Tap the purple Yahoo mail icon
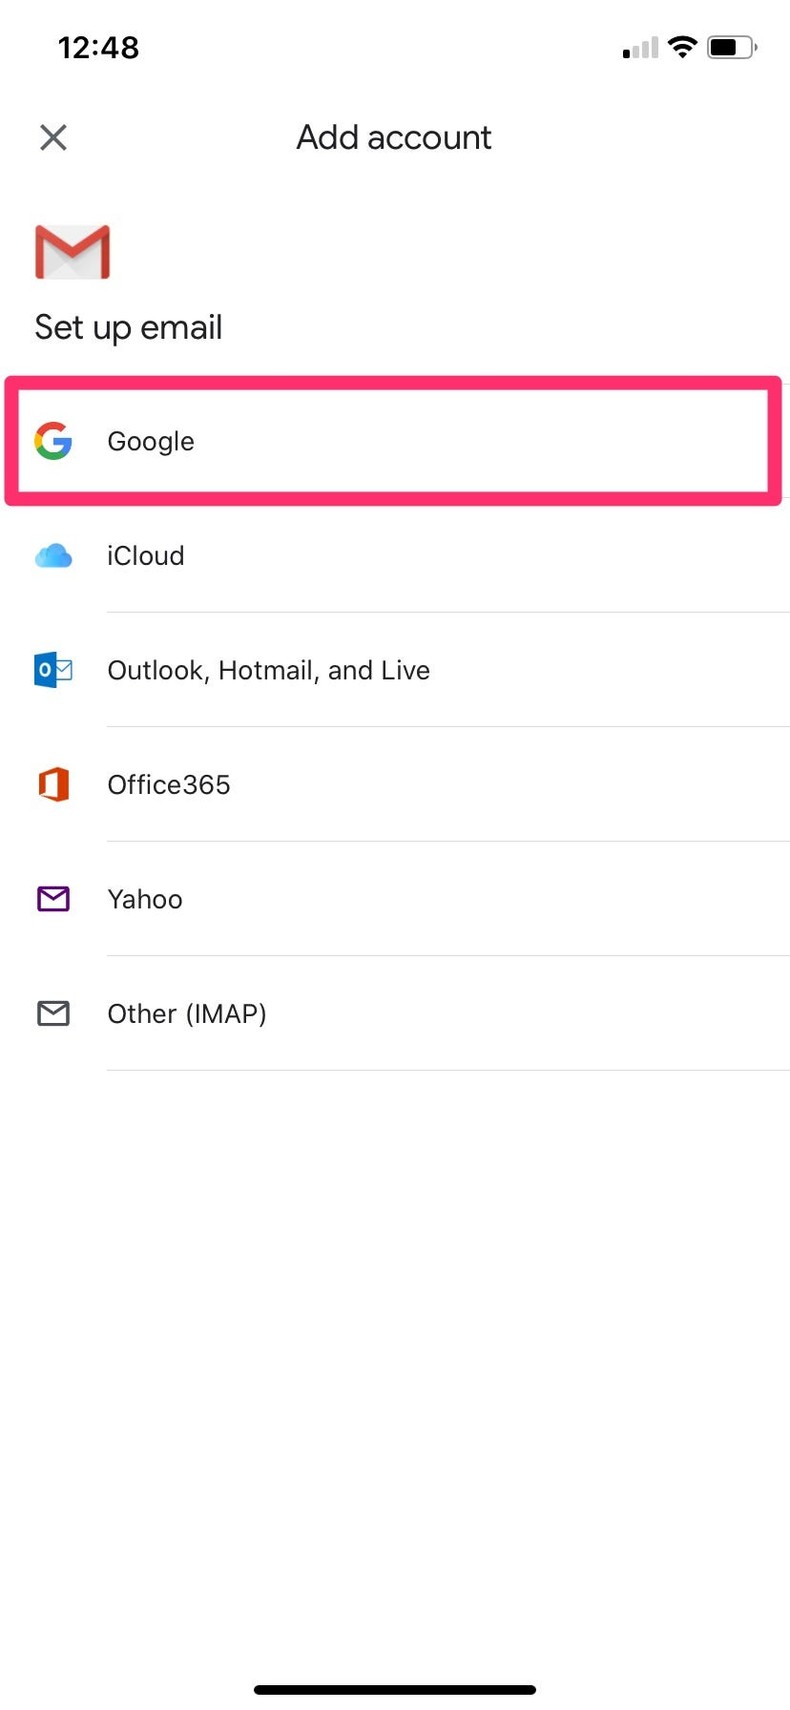The height and width of the screenshot is (1710, 790). 53,899
